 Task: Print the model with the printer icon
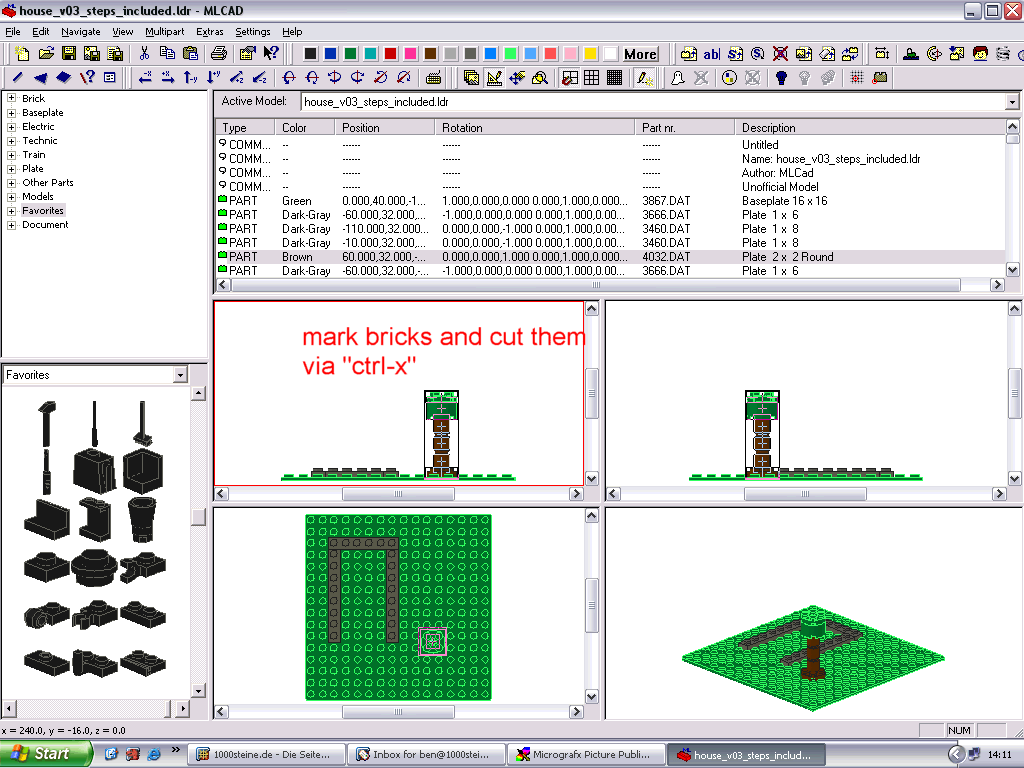click(x=219, y=54)
